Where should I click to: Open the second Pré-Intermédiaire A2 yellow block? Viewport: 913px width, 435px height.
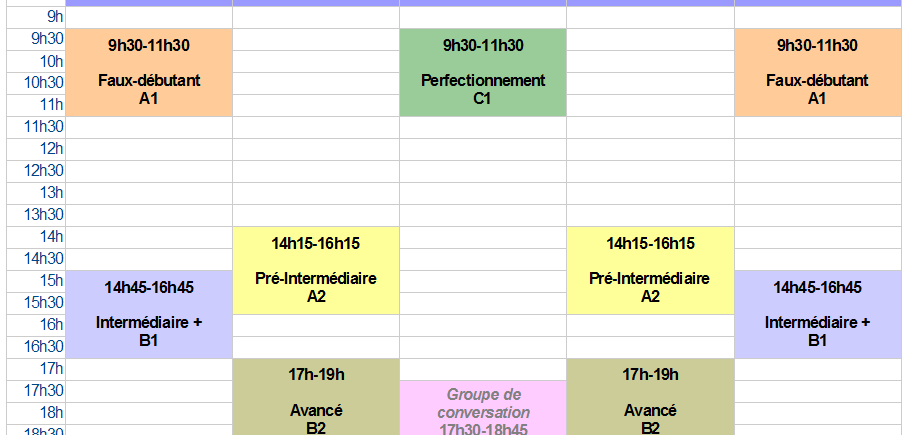click(x=650, y=271)
